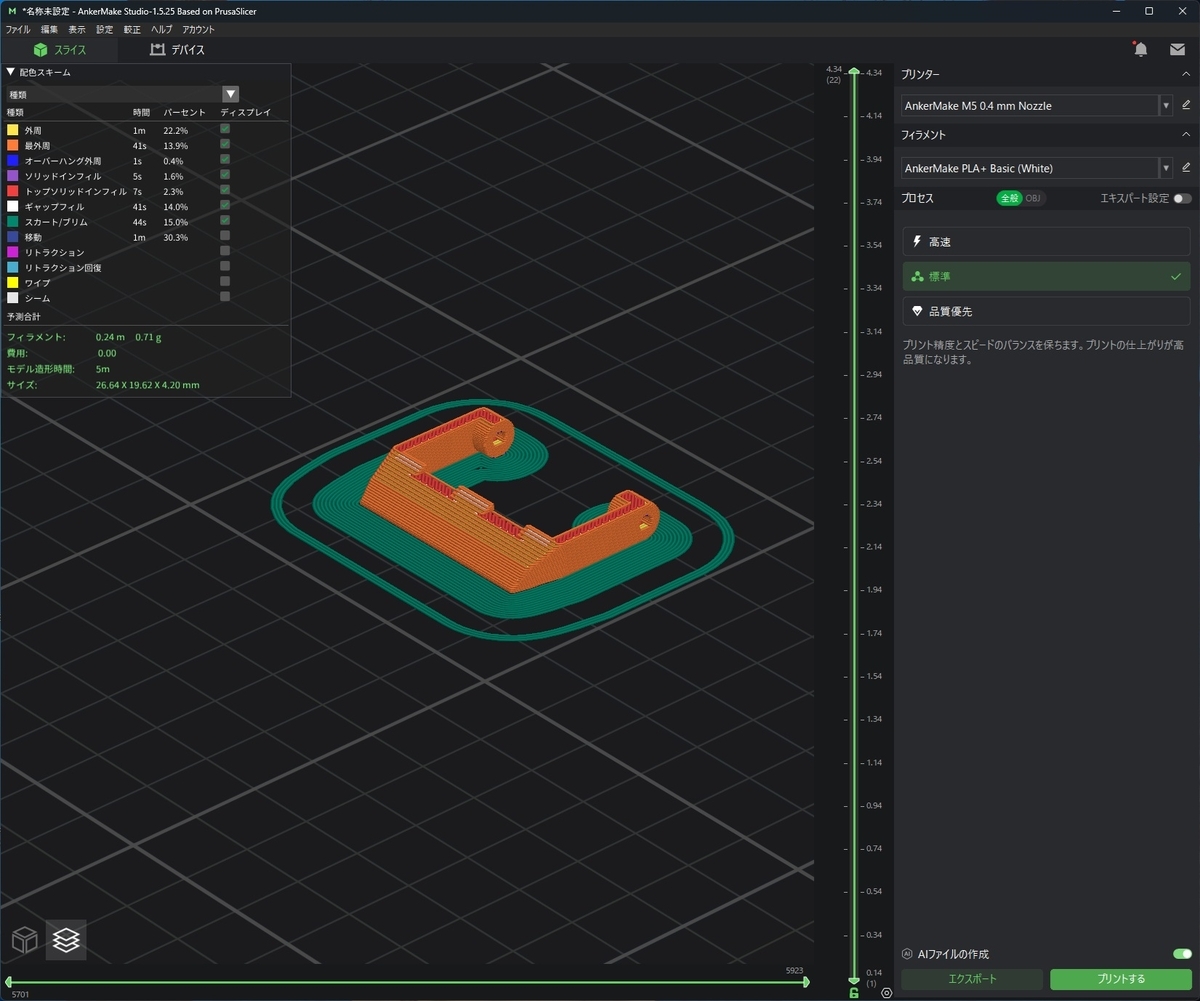
Task: Enable display checkbox for 移動
Action: pyautogui.click(x=225, y=236)
